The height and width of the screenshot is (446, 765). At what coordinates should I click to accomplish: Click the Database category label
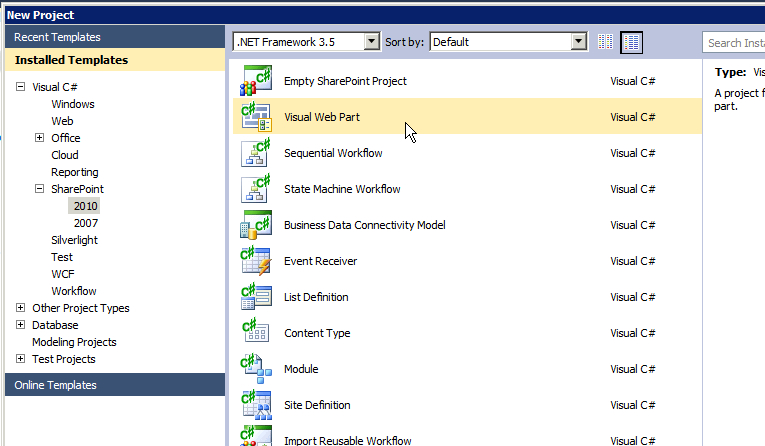pyautogui.click(x=55, y=325)
